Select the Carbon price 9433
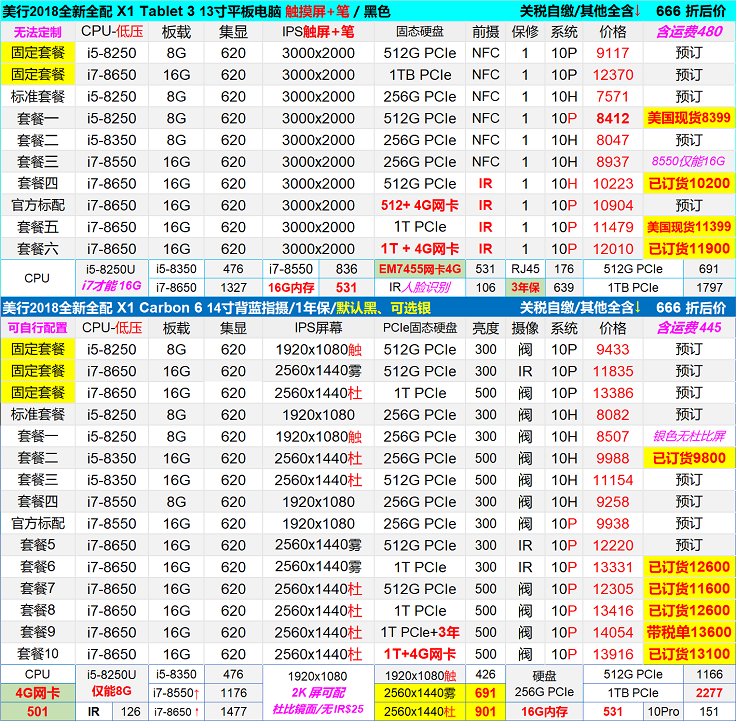The image size is (736, 721). click(x=613, y=349)
